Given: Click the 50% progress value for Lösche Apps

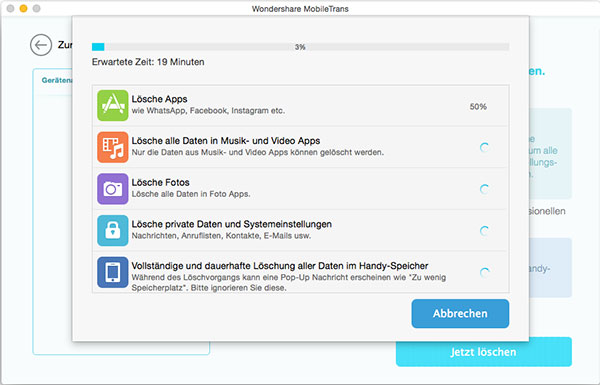Looking at the screenshot, I should (478, 106).
